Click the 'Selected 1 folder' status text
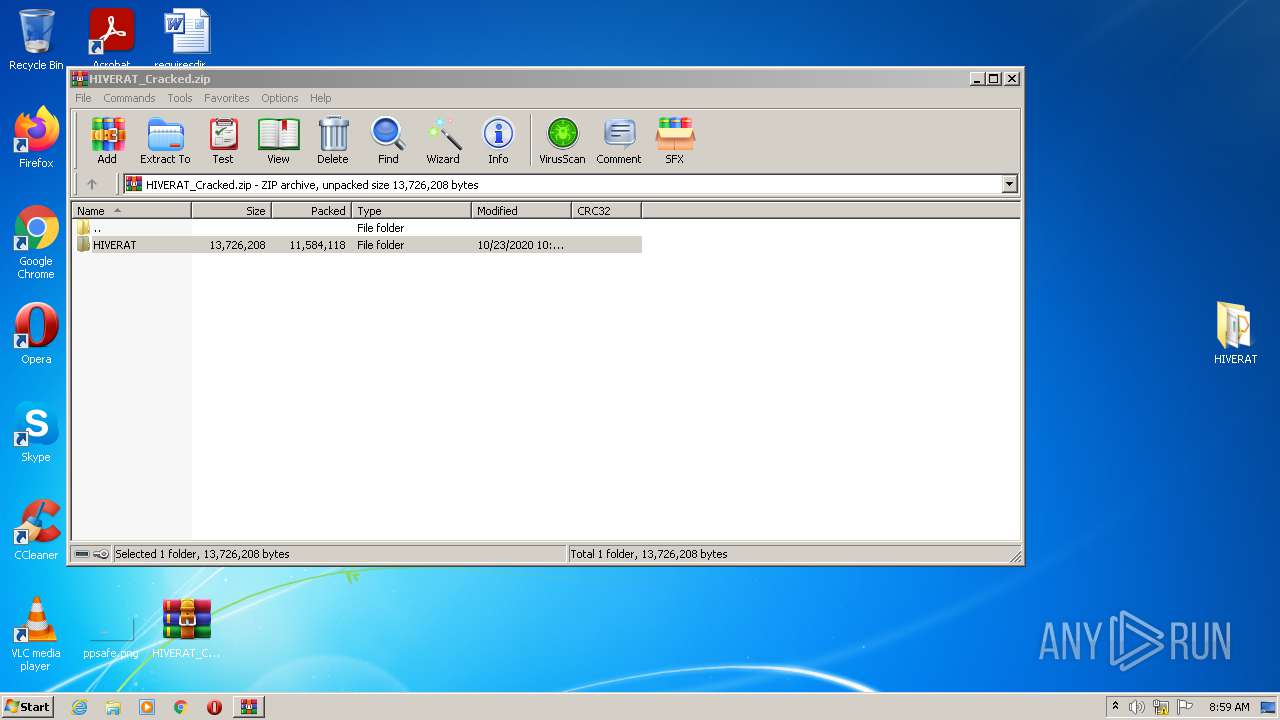 202,554
